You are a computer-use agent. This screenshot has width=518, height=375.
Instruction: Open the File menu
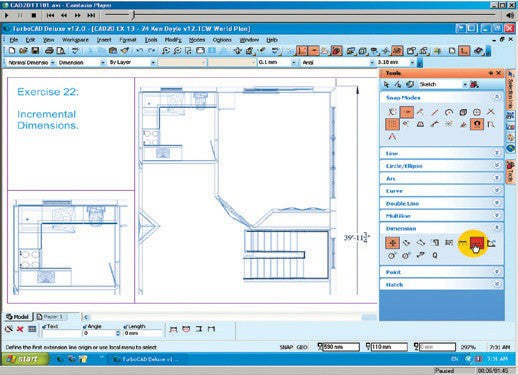coord(14,40)
